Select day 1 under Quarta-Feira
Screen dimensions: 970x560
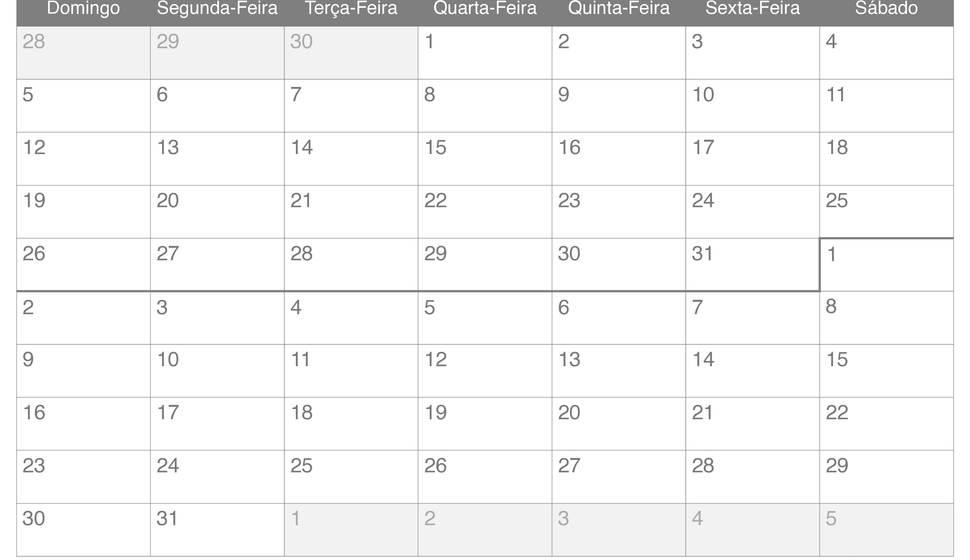(x=485, y=53)
